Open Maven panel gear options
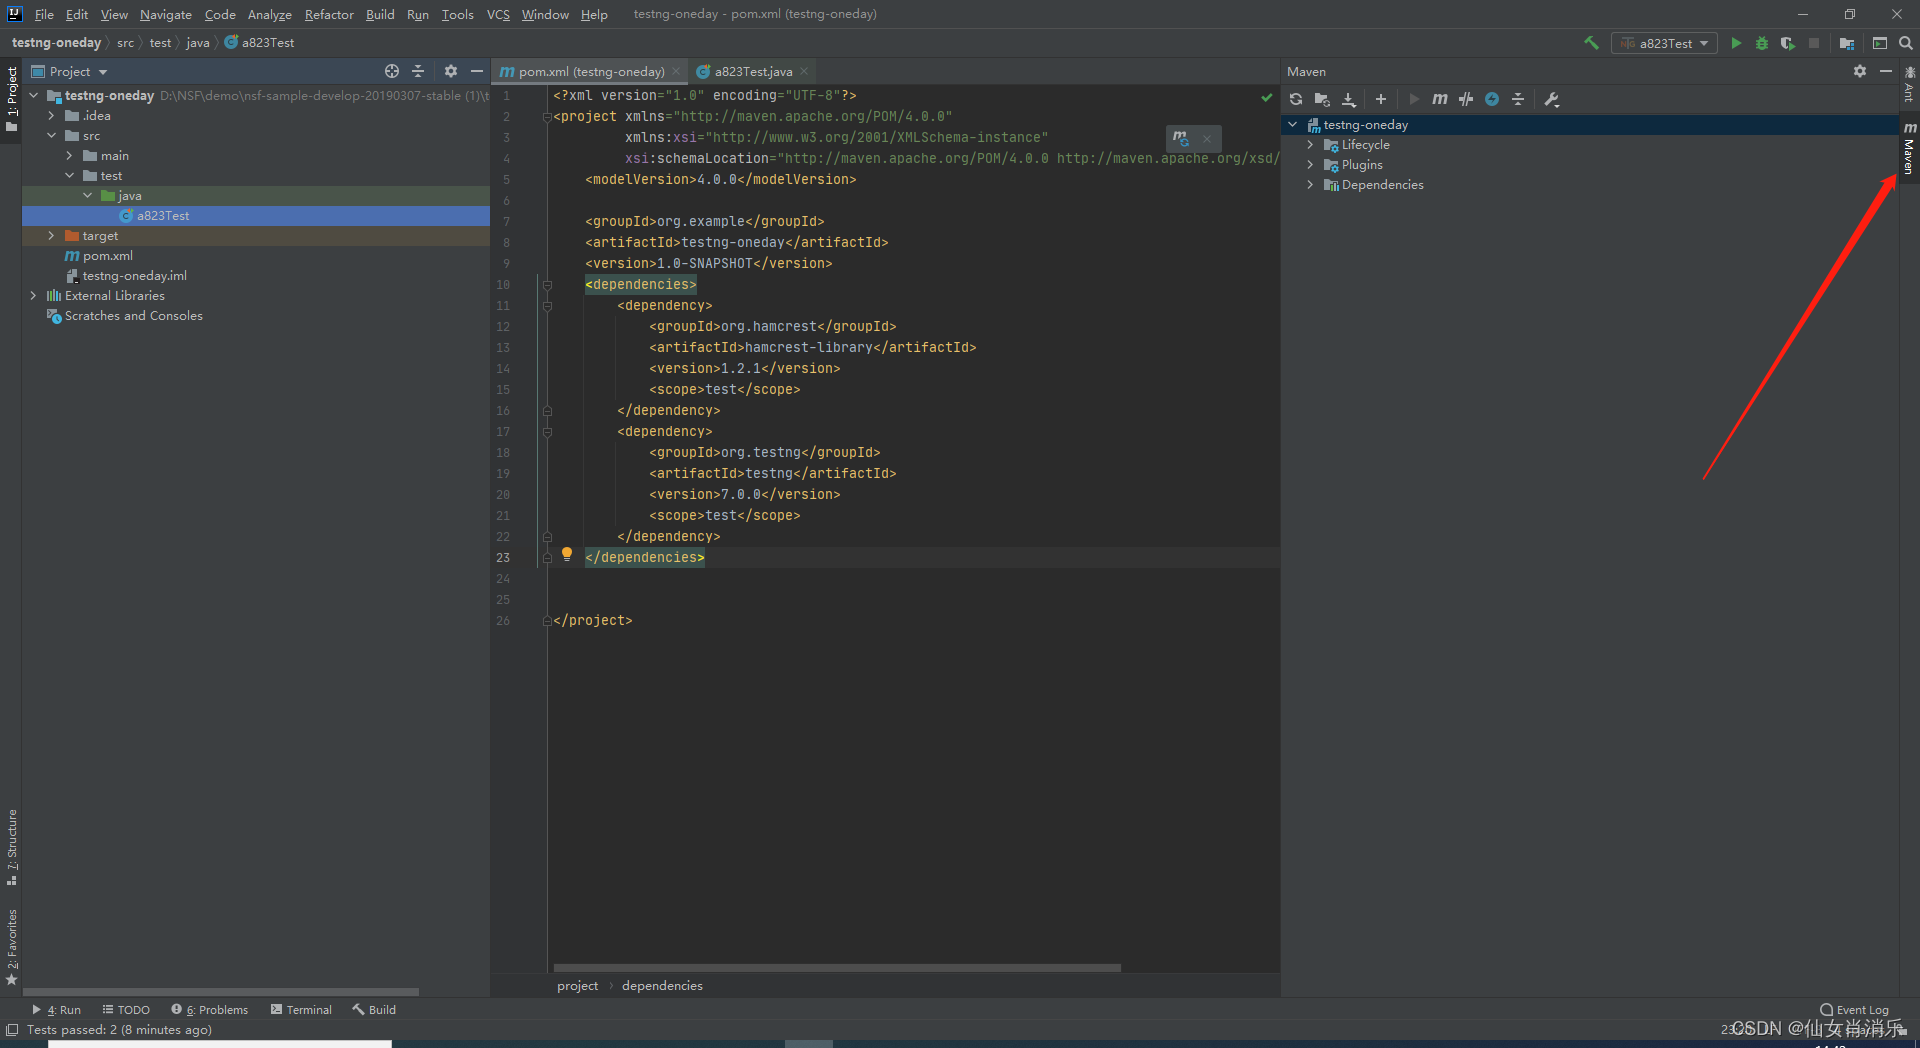The image size is (1920, 1048). [x=1860, y=71]
